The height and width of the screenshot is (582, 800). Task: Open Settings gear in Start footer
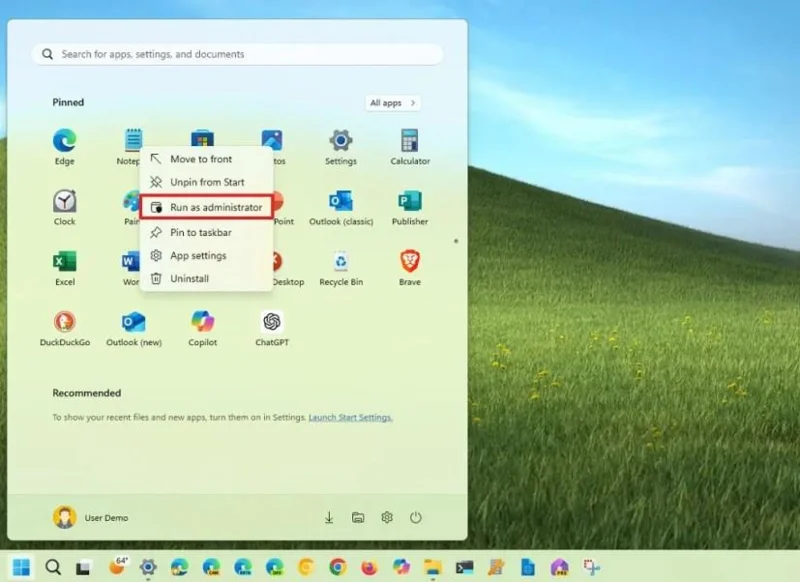coord(387,518)
